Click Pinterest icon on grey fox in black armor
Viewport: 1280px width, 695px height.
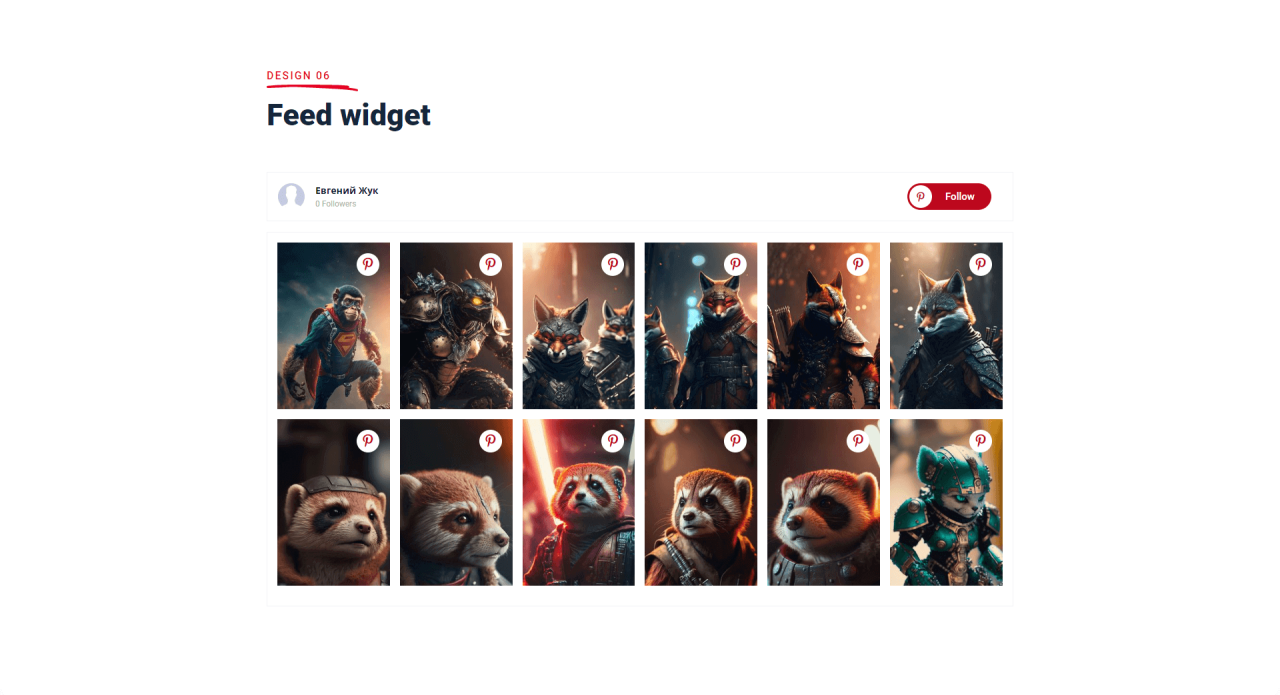coord(981,264)
